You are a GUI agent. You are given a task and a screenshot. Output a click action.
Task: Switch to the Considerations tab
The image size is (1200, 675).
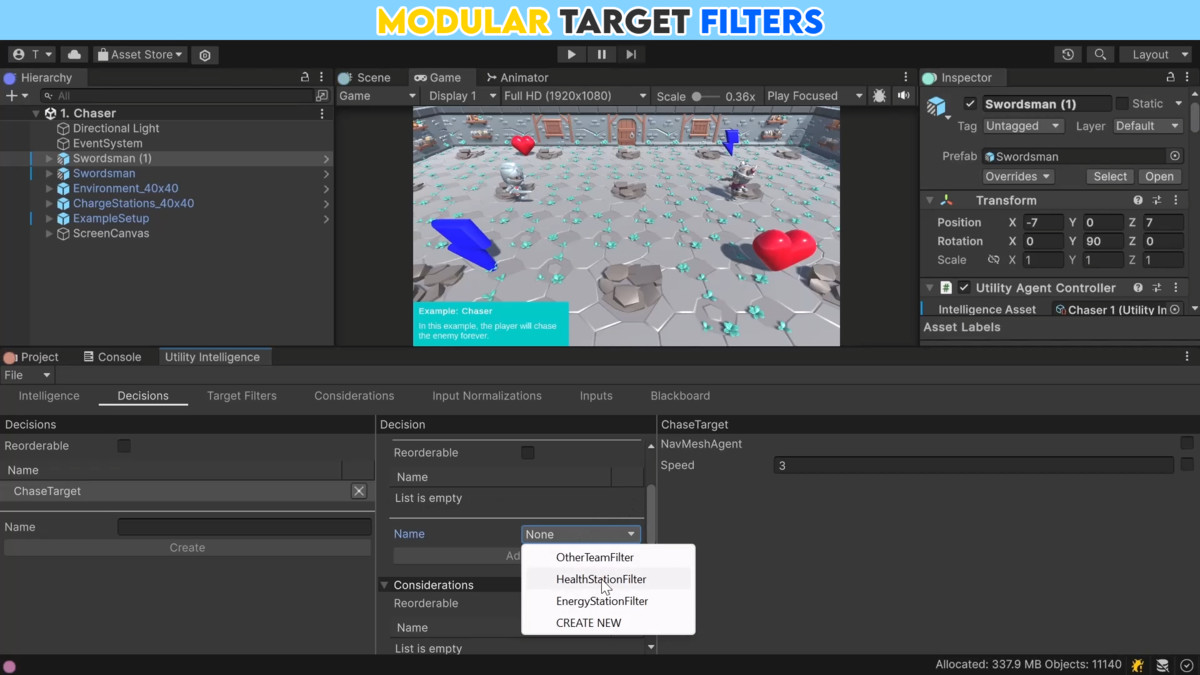pyautogui.click(x=354, y=396)
